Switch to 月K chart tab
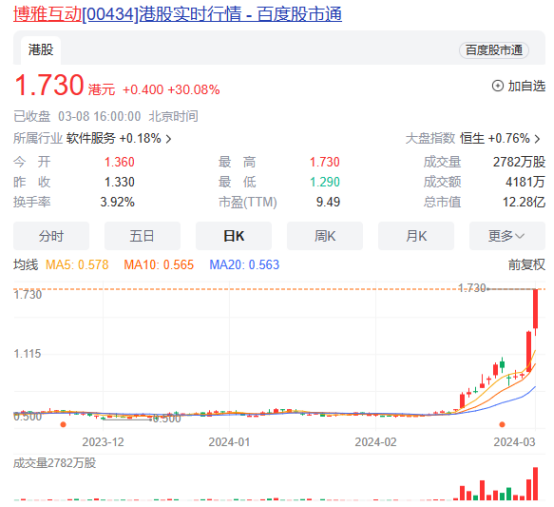 tap(416, 236)
